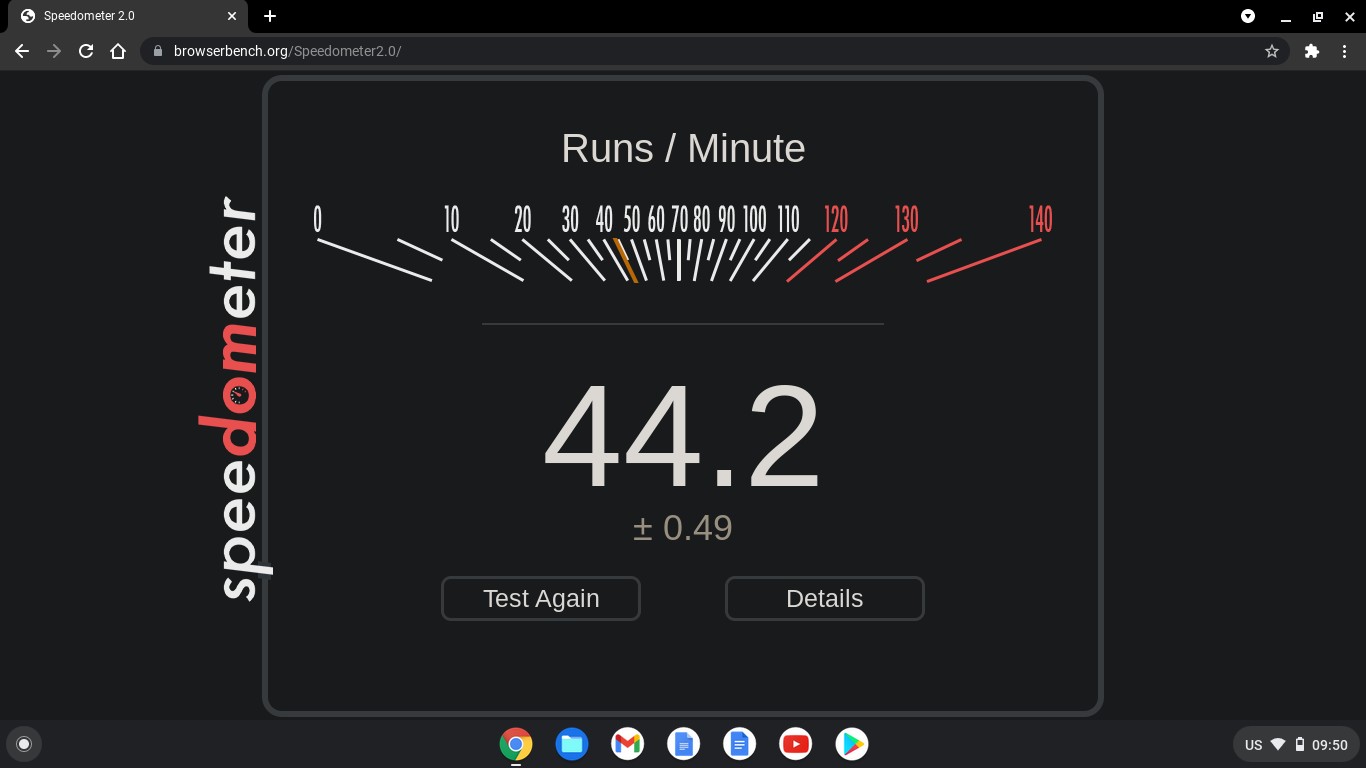Click the Runs / Minute heading
The height and width of the screenshot is (768, 1366).
[x=683, y=148]
